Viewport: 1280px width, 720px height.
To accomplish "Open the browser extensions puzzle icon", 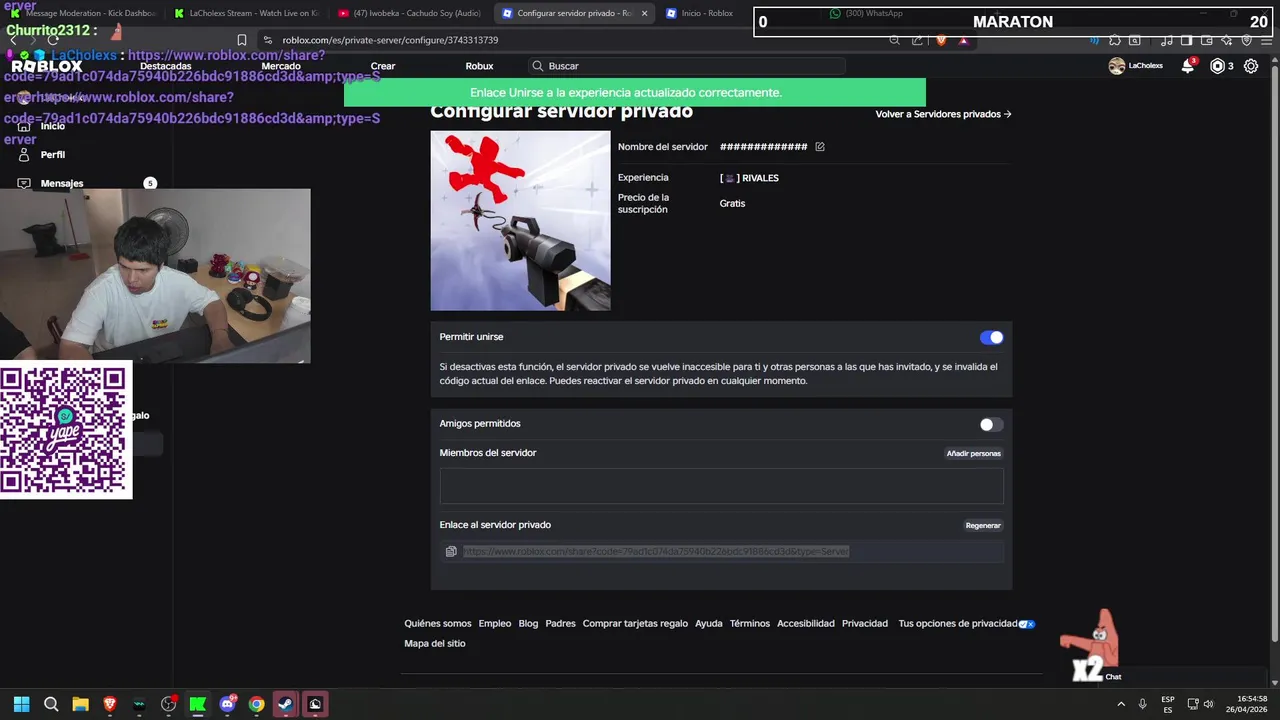I will 1115,40.
